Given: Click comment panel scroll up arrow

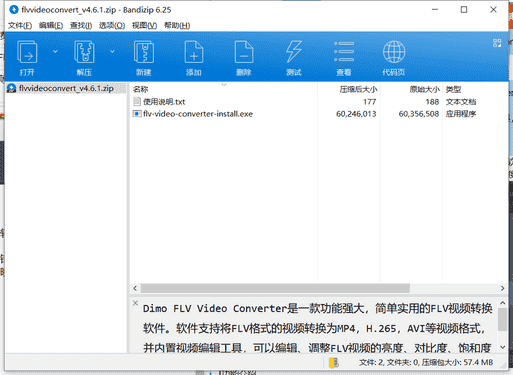Looking at the screenshot, I should click(502, 303).
